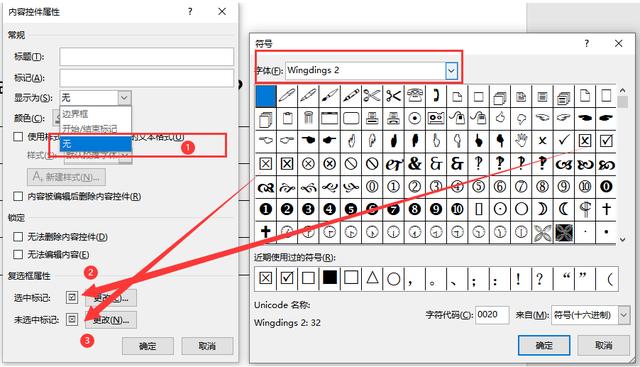Select the cassette tape symbol
The width and height of the screenshot is (640, 367).
pyautogui.click(x=436, y=119)
